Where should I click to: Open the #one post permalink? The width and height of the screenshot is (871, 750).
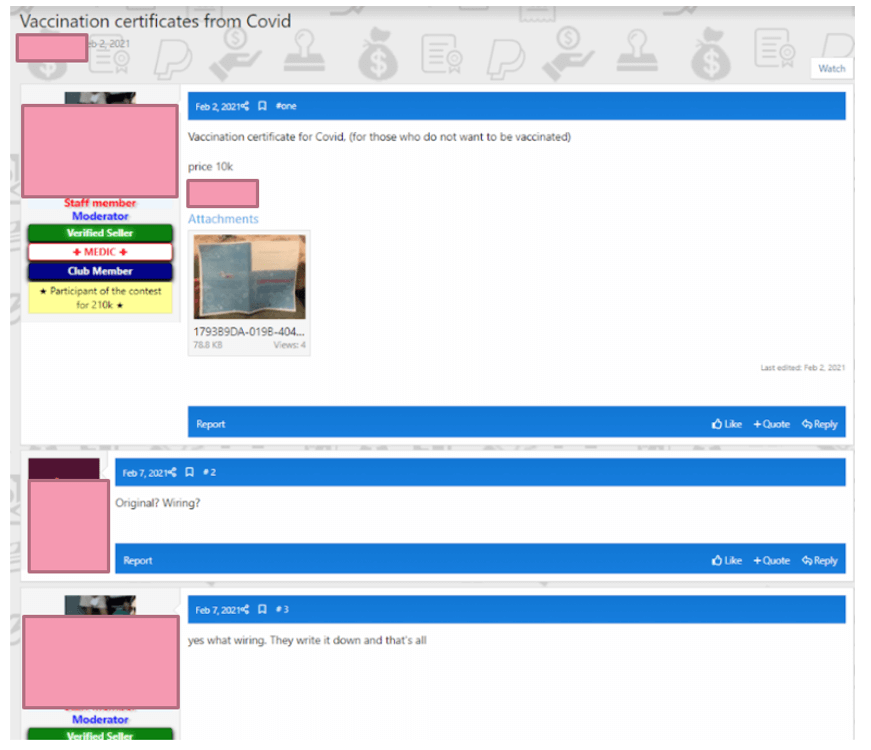point(286,106)
